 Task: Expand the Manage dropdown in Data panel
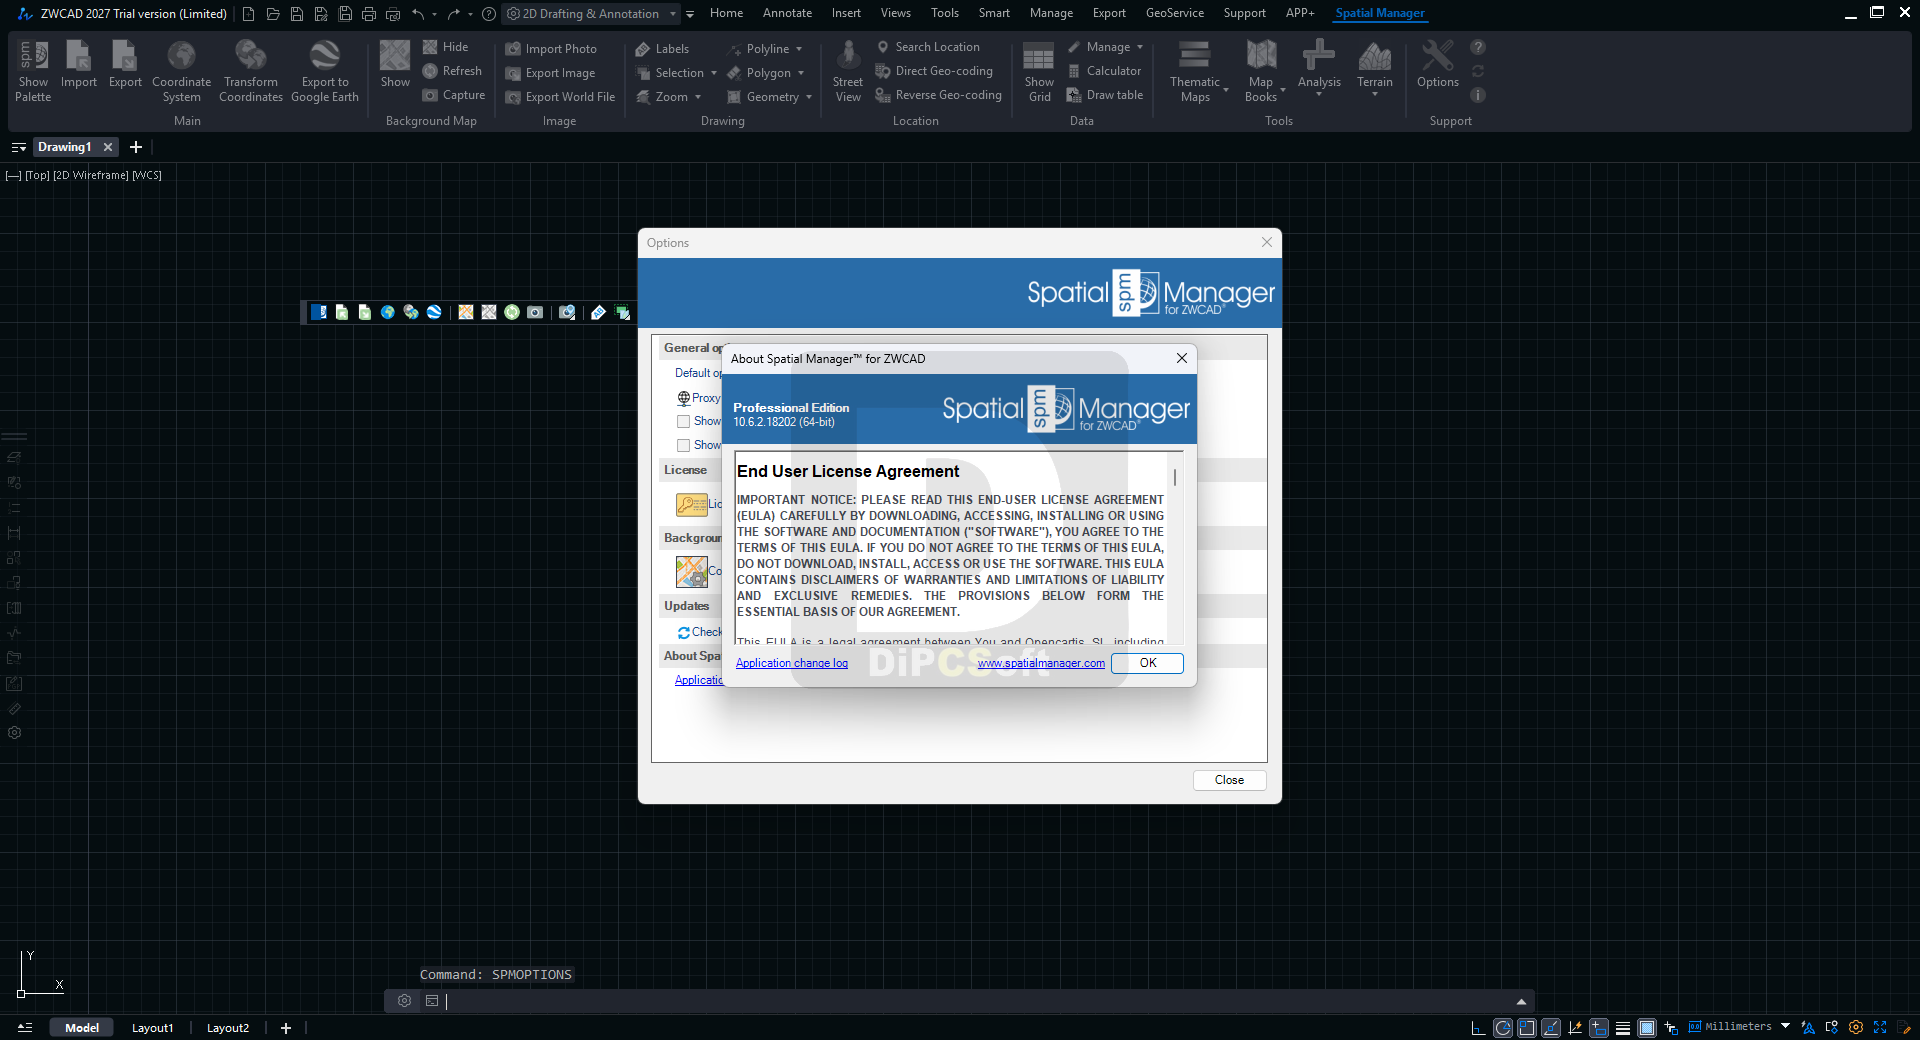point(1140,47)
